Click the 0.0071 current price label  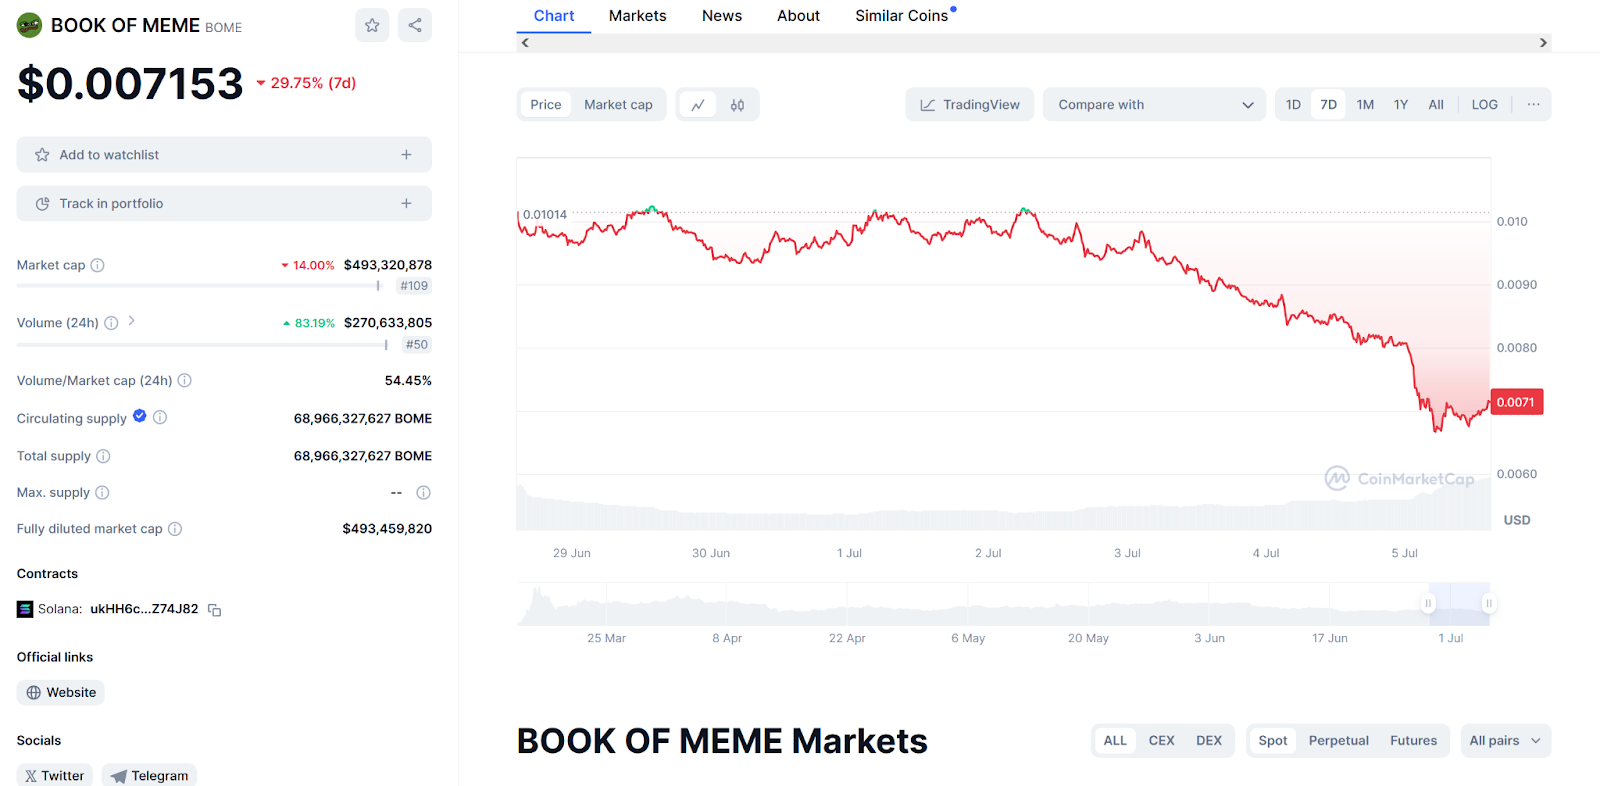[x=1516, y=402]
